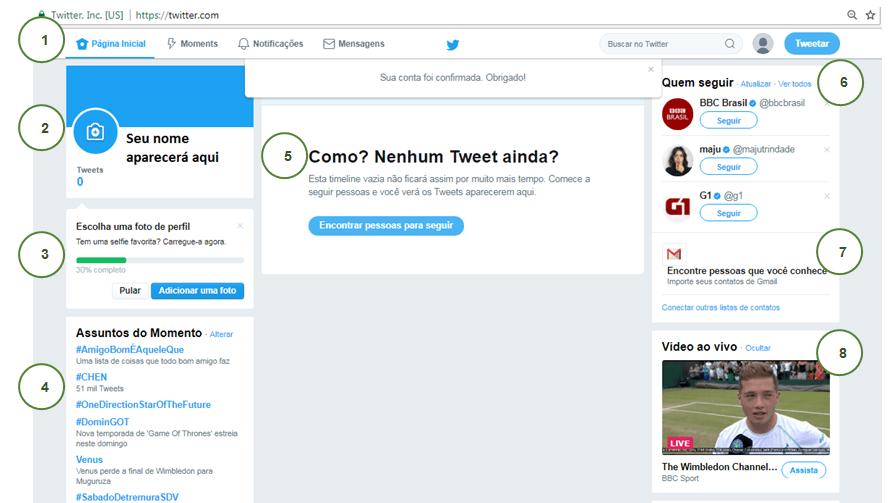Image resolution: width=888 pixels, height=503 pixels.
Task: Click the Gmail icon to import contacts
Action: (674, 254)
